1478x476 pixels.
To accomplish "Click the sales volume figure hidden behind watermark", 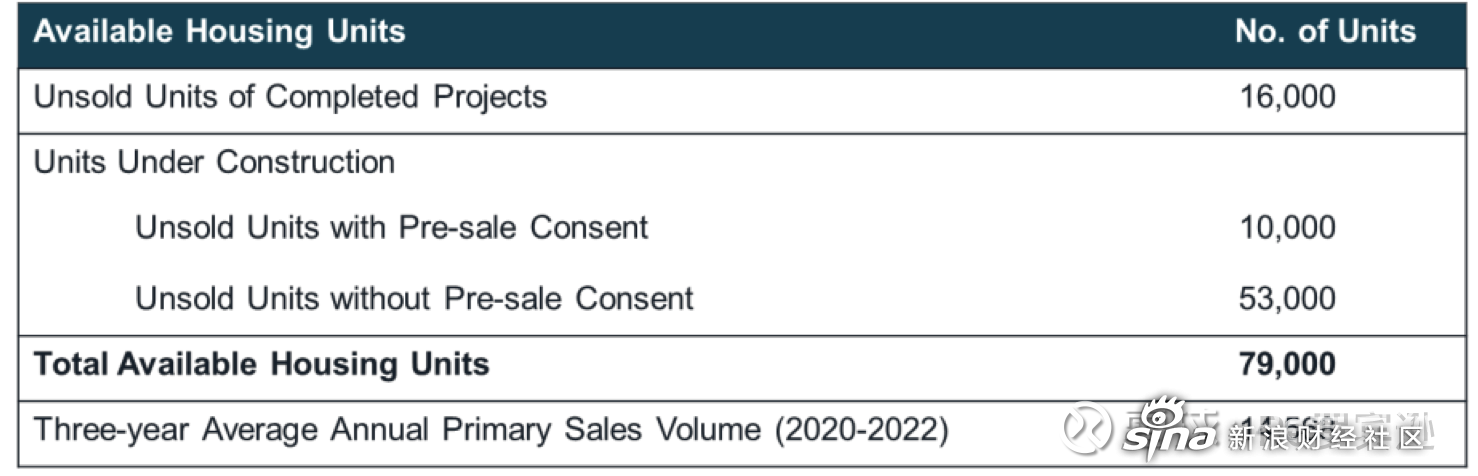I will [1287, 430].
